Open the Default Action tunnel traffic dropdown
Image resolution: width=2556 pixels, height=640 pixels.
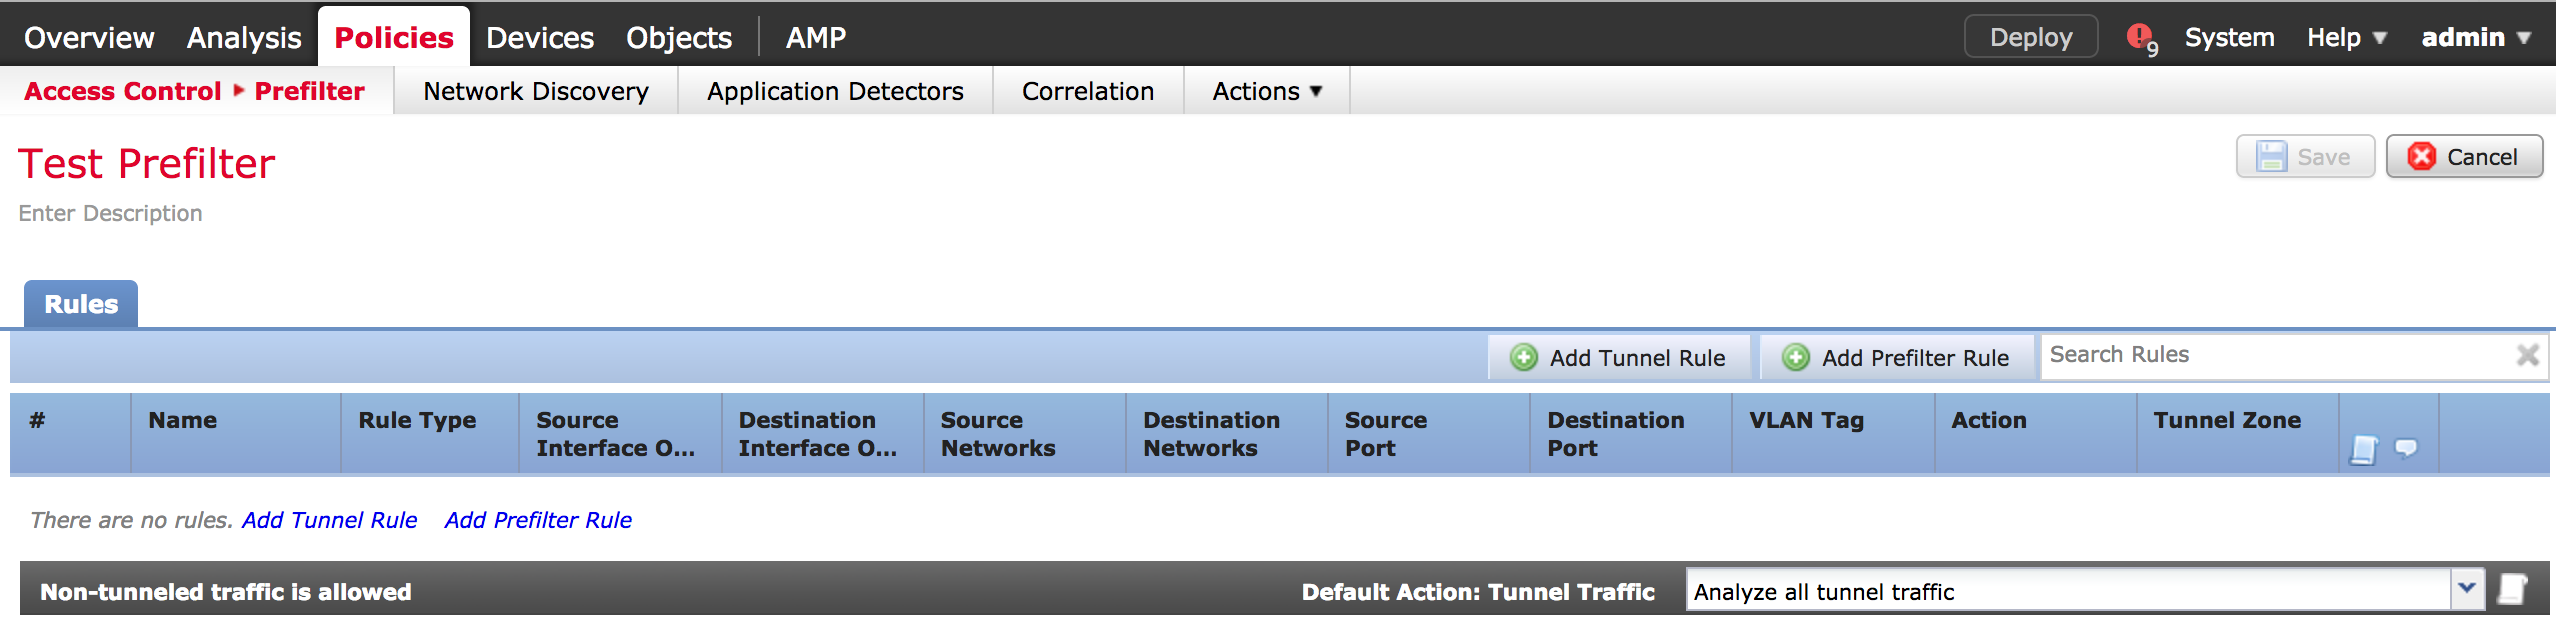[x=2467, y=590]
